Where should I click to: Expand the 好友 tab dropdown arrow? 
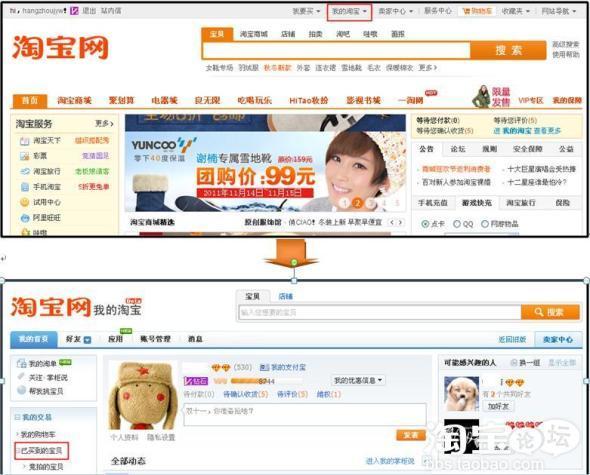pyautogui.click(x=87, y=340)
